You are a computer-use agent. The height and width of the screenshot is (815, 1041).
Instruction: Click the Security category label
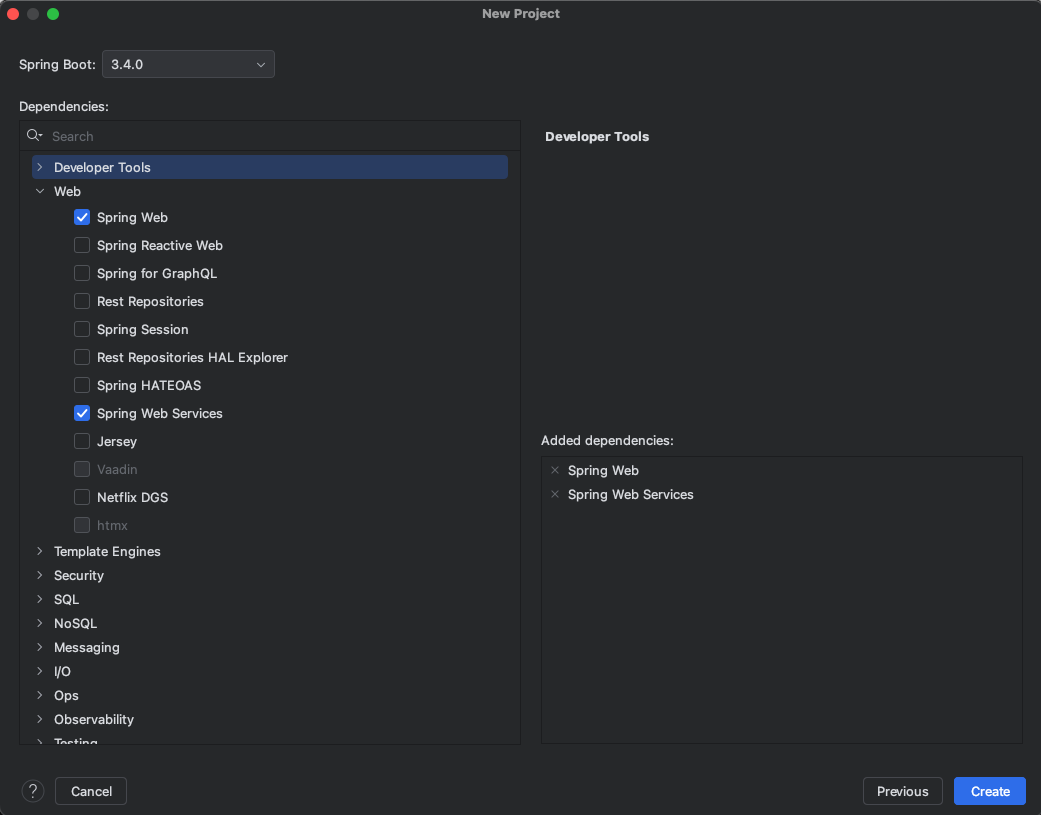click(x=78, y=575)
